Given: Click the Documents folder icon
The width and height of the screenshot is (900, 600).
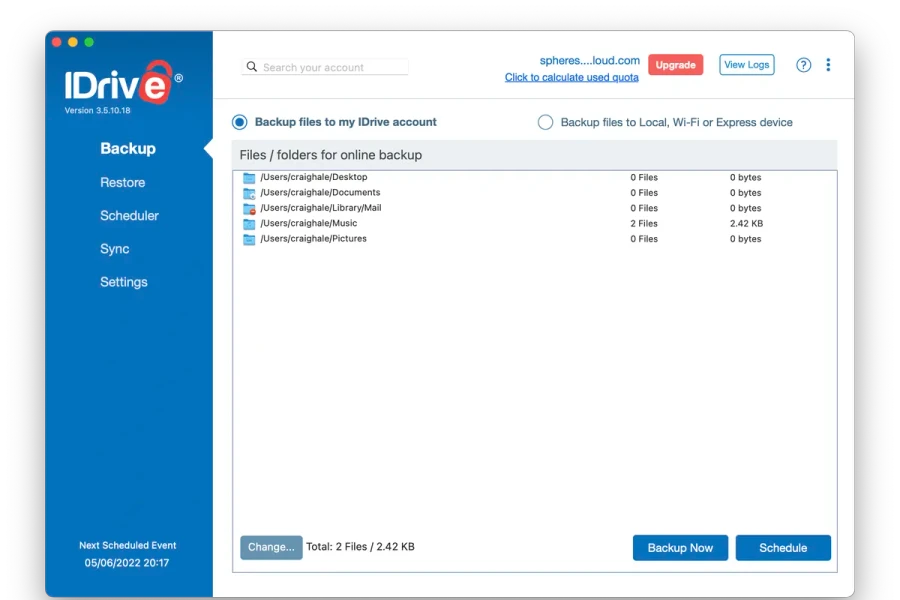Looking at the screenshot, I should click(x=249, y=193).
